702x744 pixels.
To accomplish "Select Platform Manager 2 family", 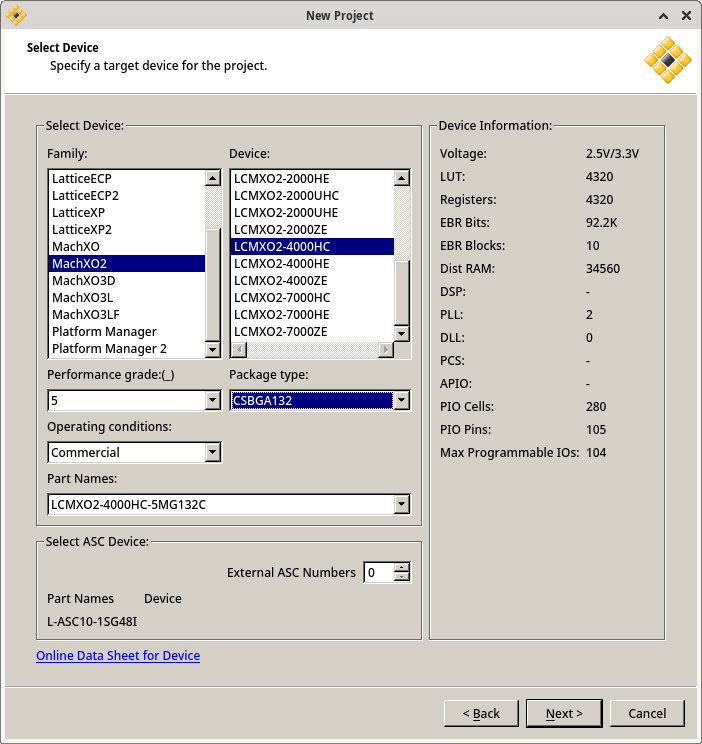I will coord(127,349).
